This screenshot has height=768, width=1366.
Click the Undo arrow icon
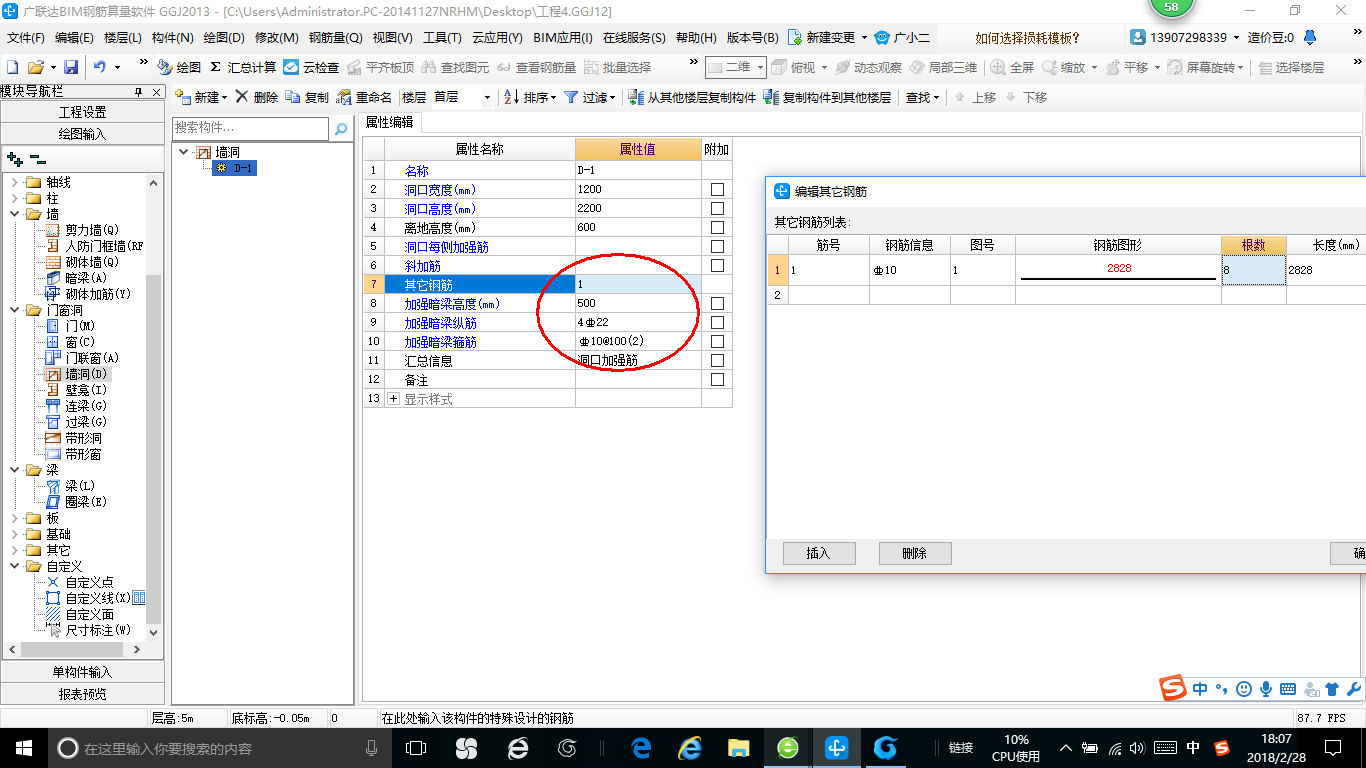click(x=100, y=67)
